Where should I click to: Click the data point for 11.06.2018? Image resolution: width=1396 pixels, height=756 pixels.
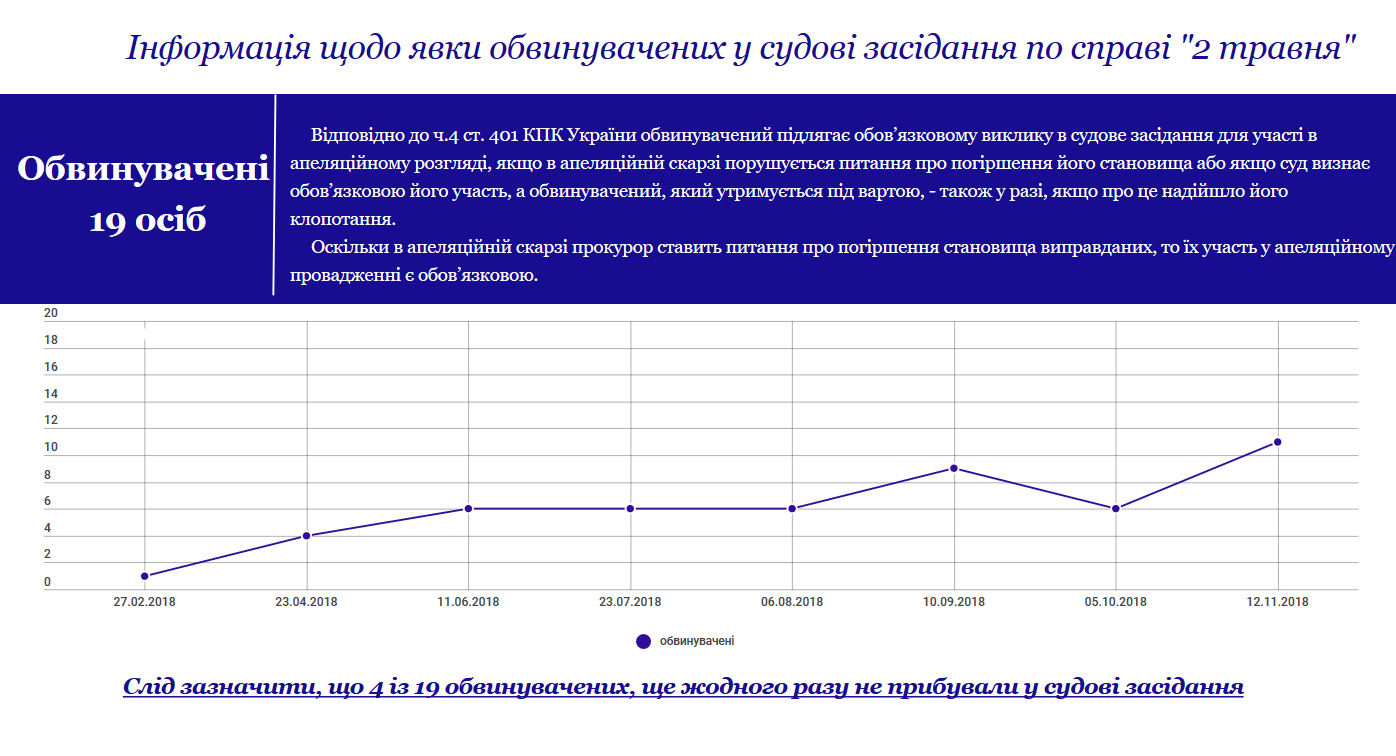(x=469, y=509)
